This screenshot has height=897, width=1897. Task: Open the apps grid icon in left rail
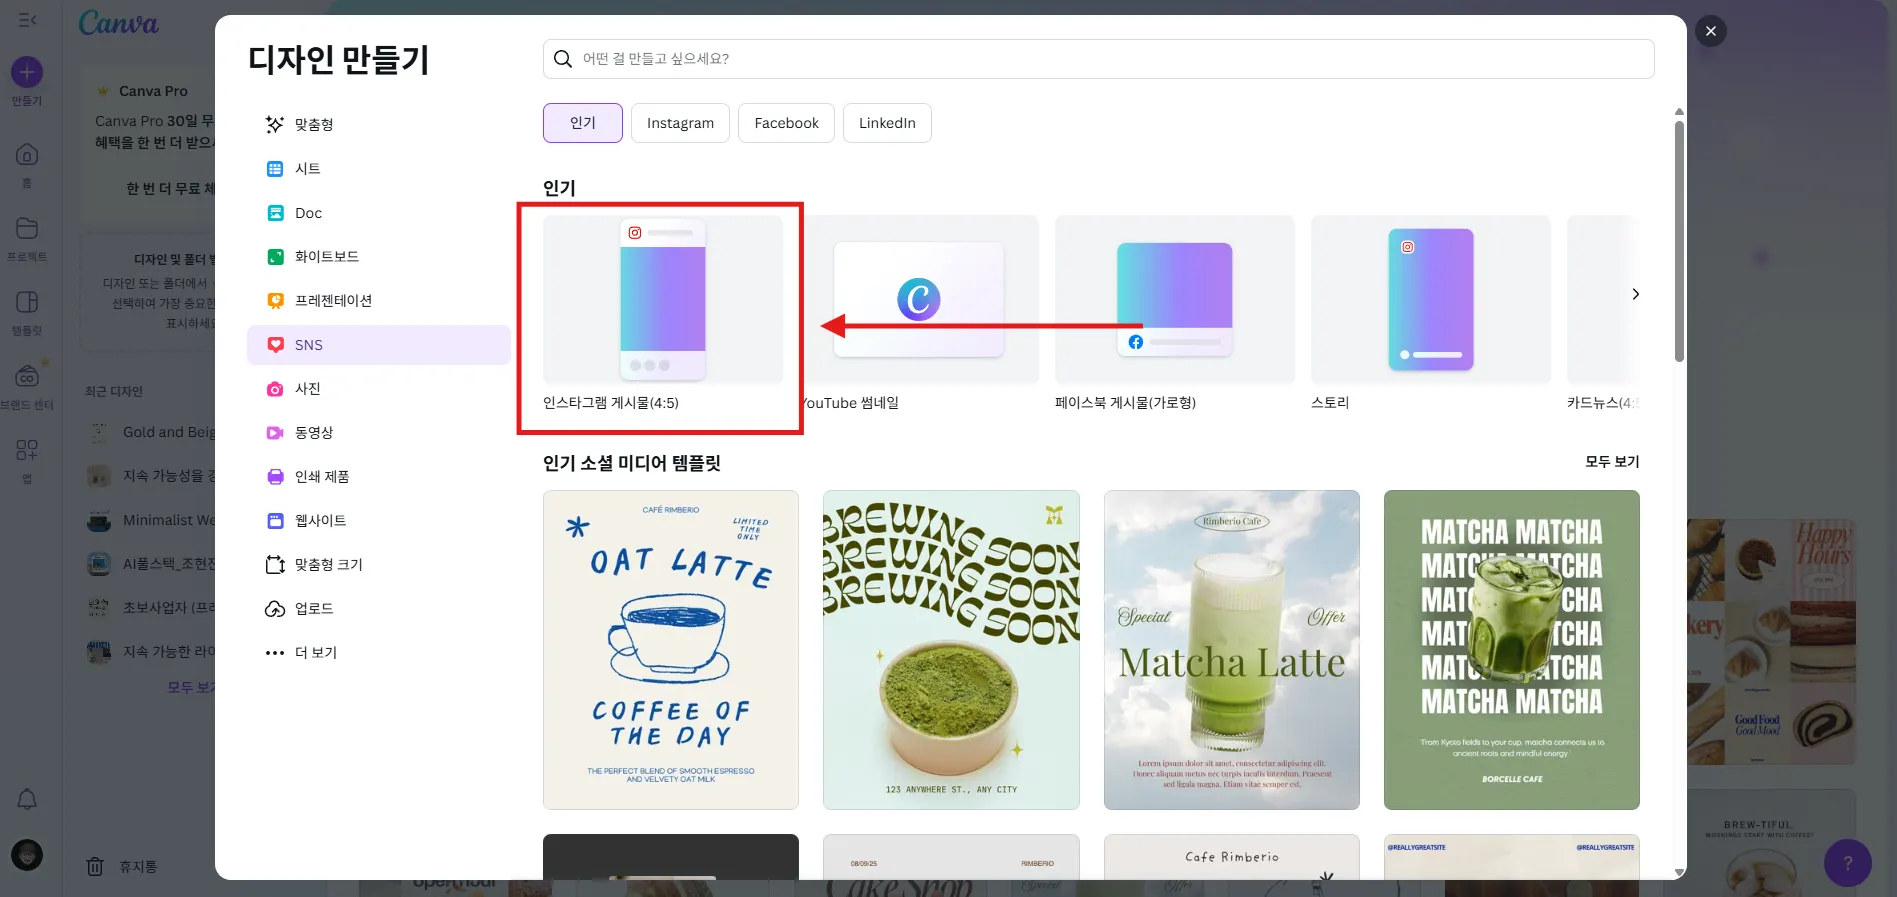tap(27, 450)
